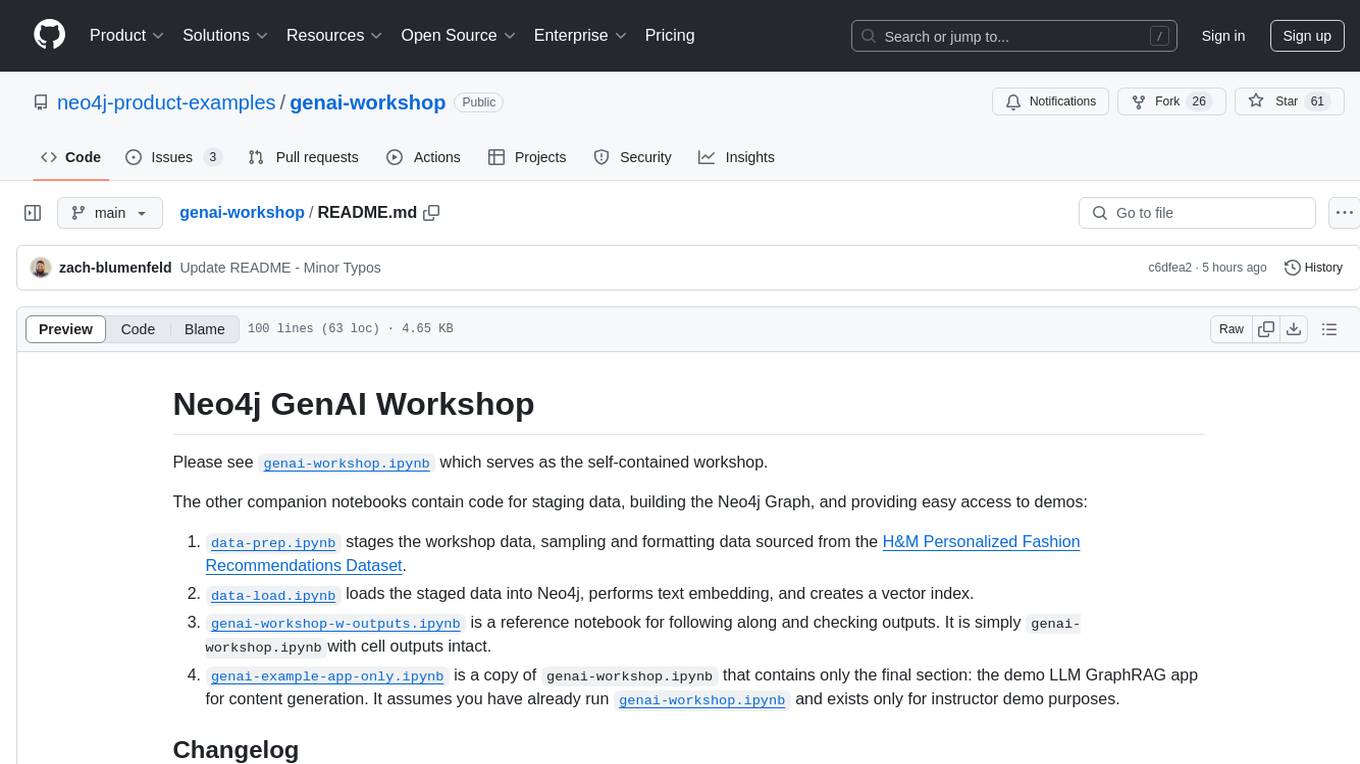Open data-prep.ipynb notebook link

(x=274, y=543)
